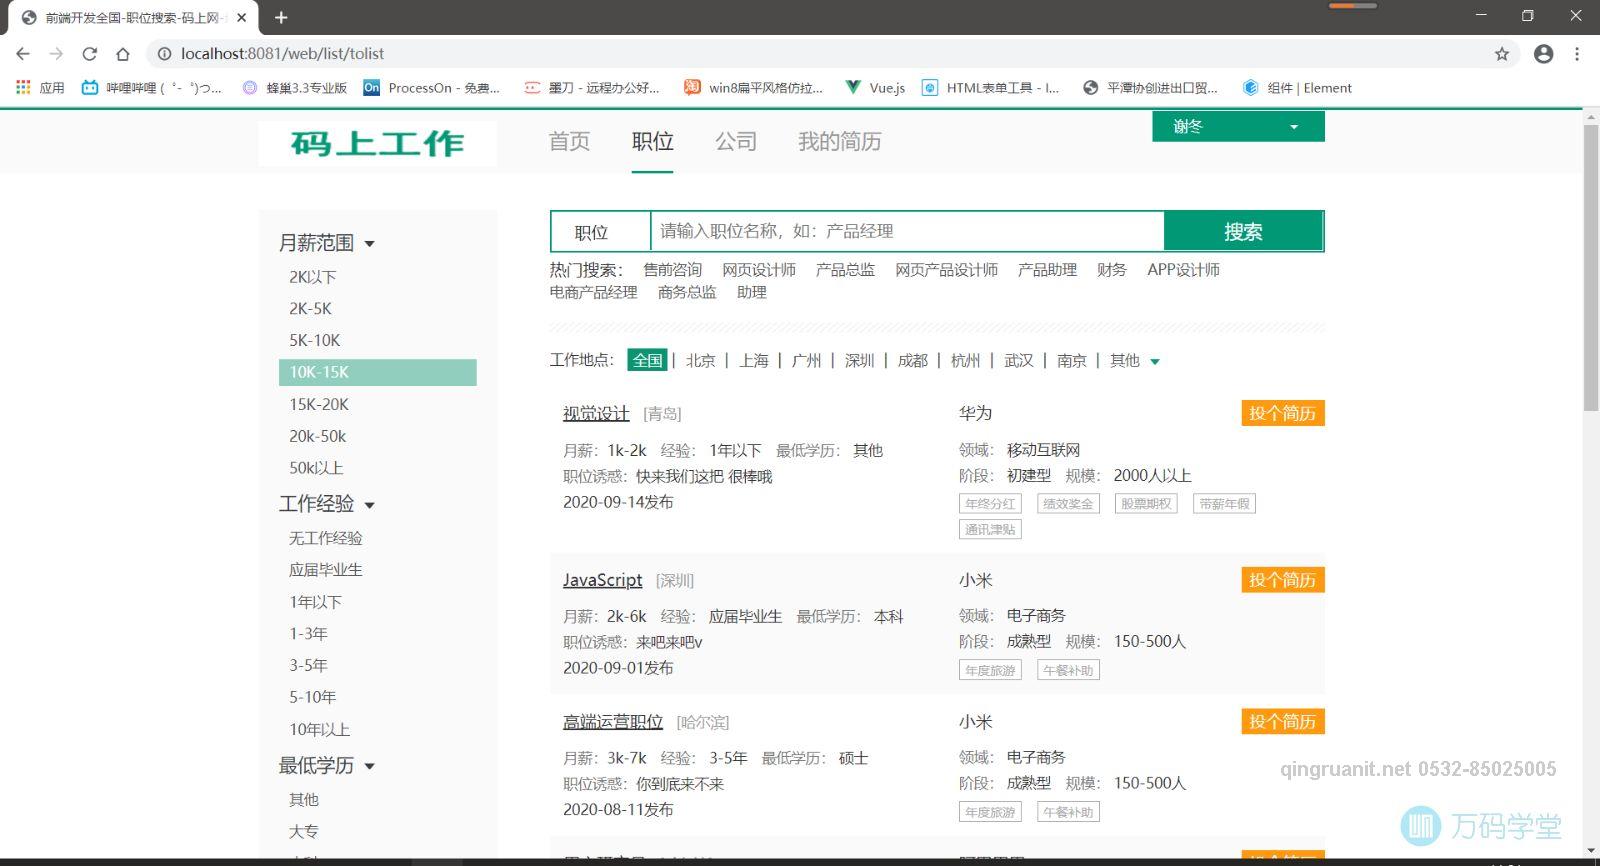Go to browser home page icon

click(122, 54)
